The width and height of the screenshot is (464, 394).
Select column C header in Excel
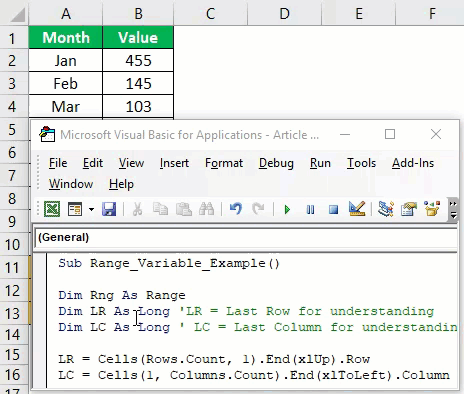210,14
